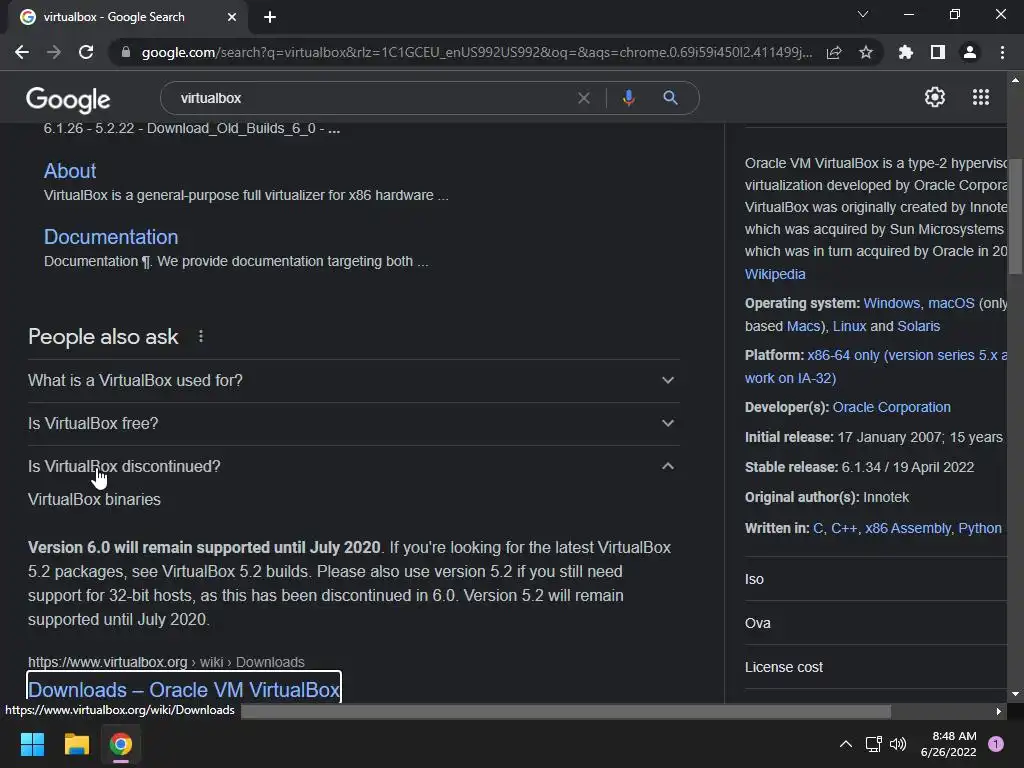This screenshot has width=1024, height=768.
Task: Open the network status tray icon
Action: click(873, 744)
